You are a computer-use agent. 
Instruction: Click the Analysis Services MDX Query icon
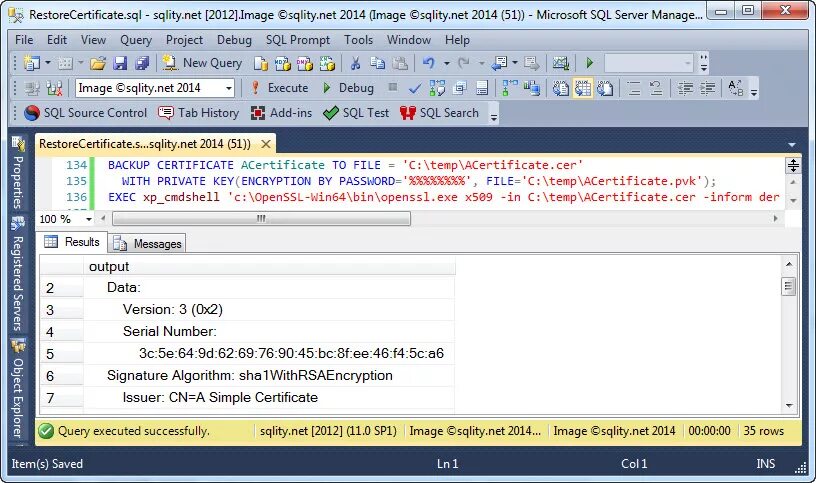283,63
